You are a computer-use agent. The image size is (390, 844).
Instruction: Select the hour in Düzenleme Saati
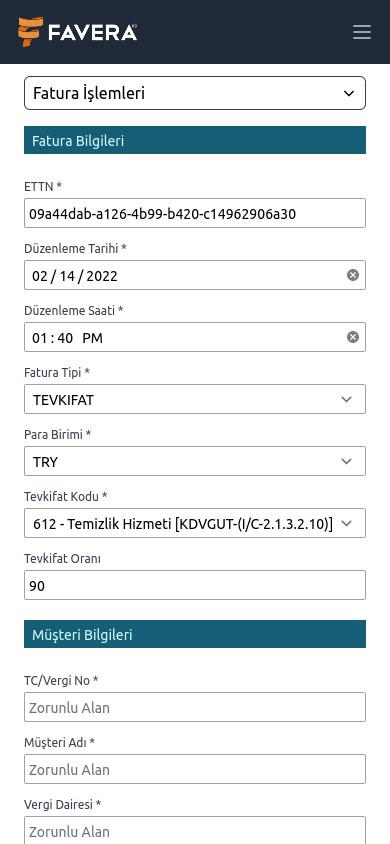[x=40, y=338]
